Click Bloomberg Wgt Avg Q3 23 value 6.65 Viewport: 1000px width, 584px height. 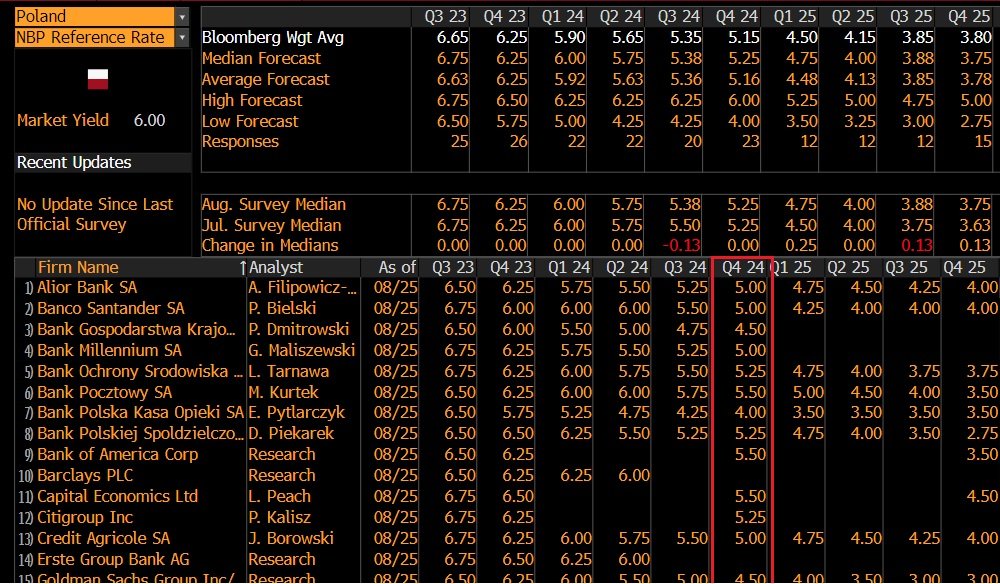[x=452, y=38]
